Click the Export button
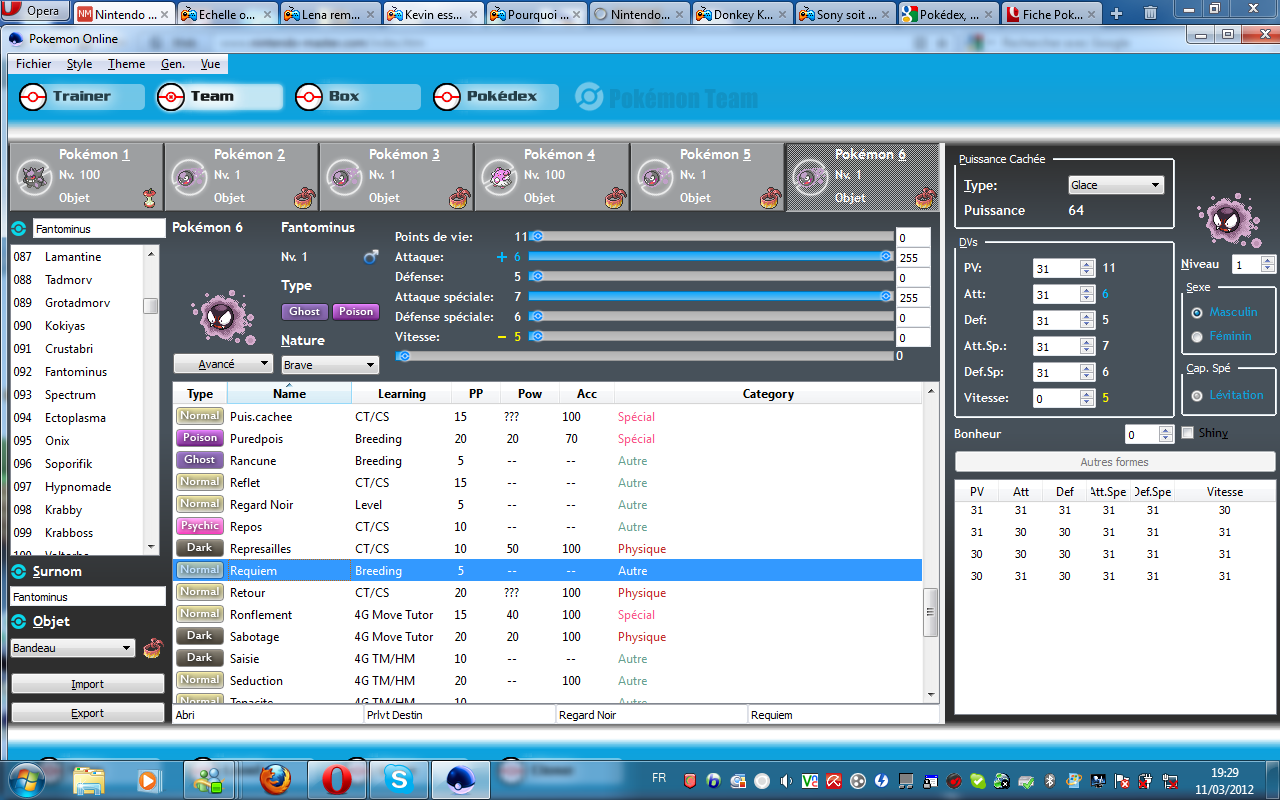 [x=88, y=713]
